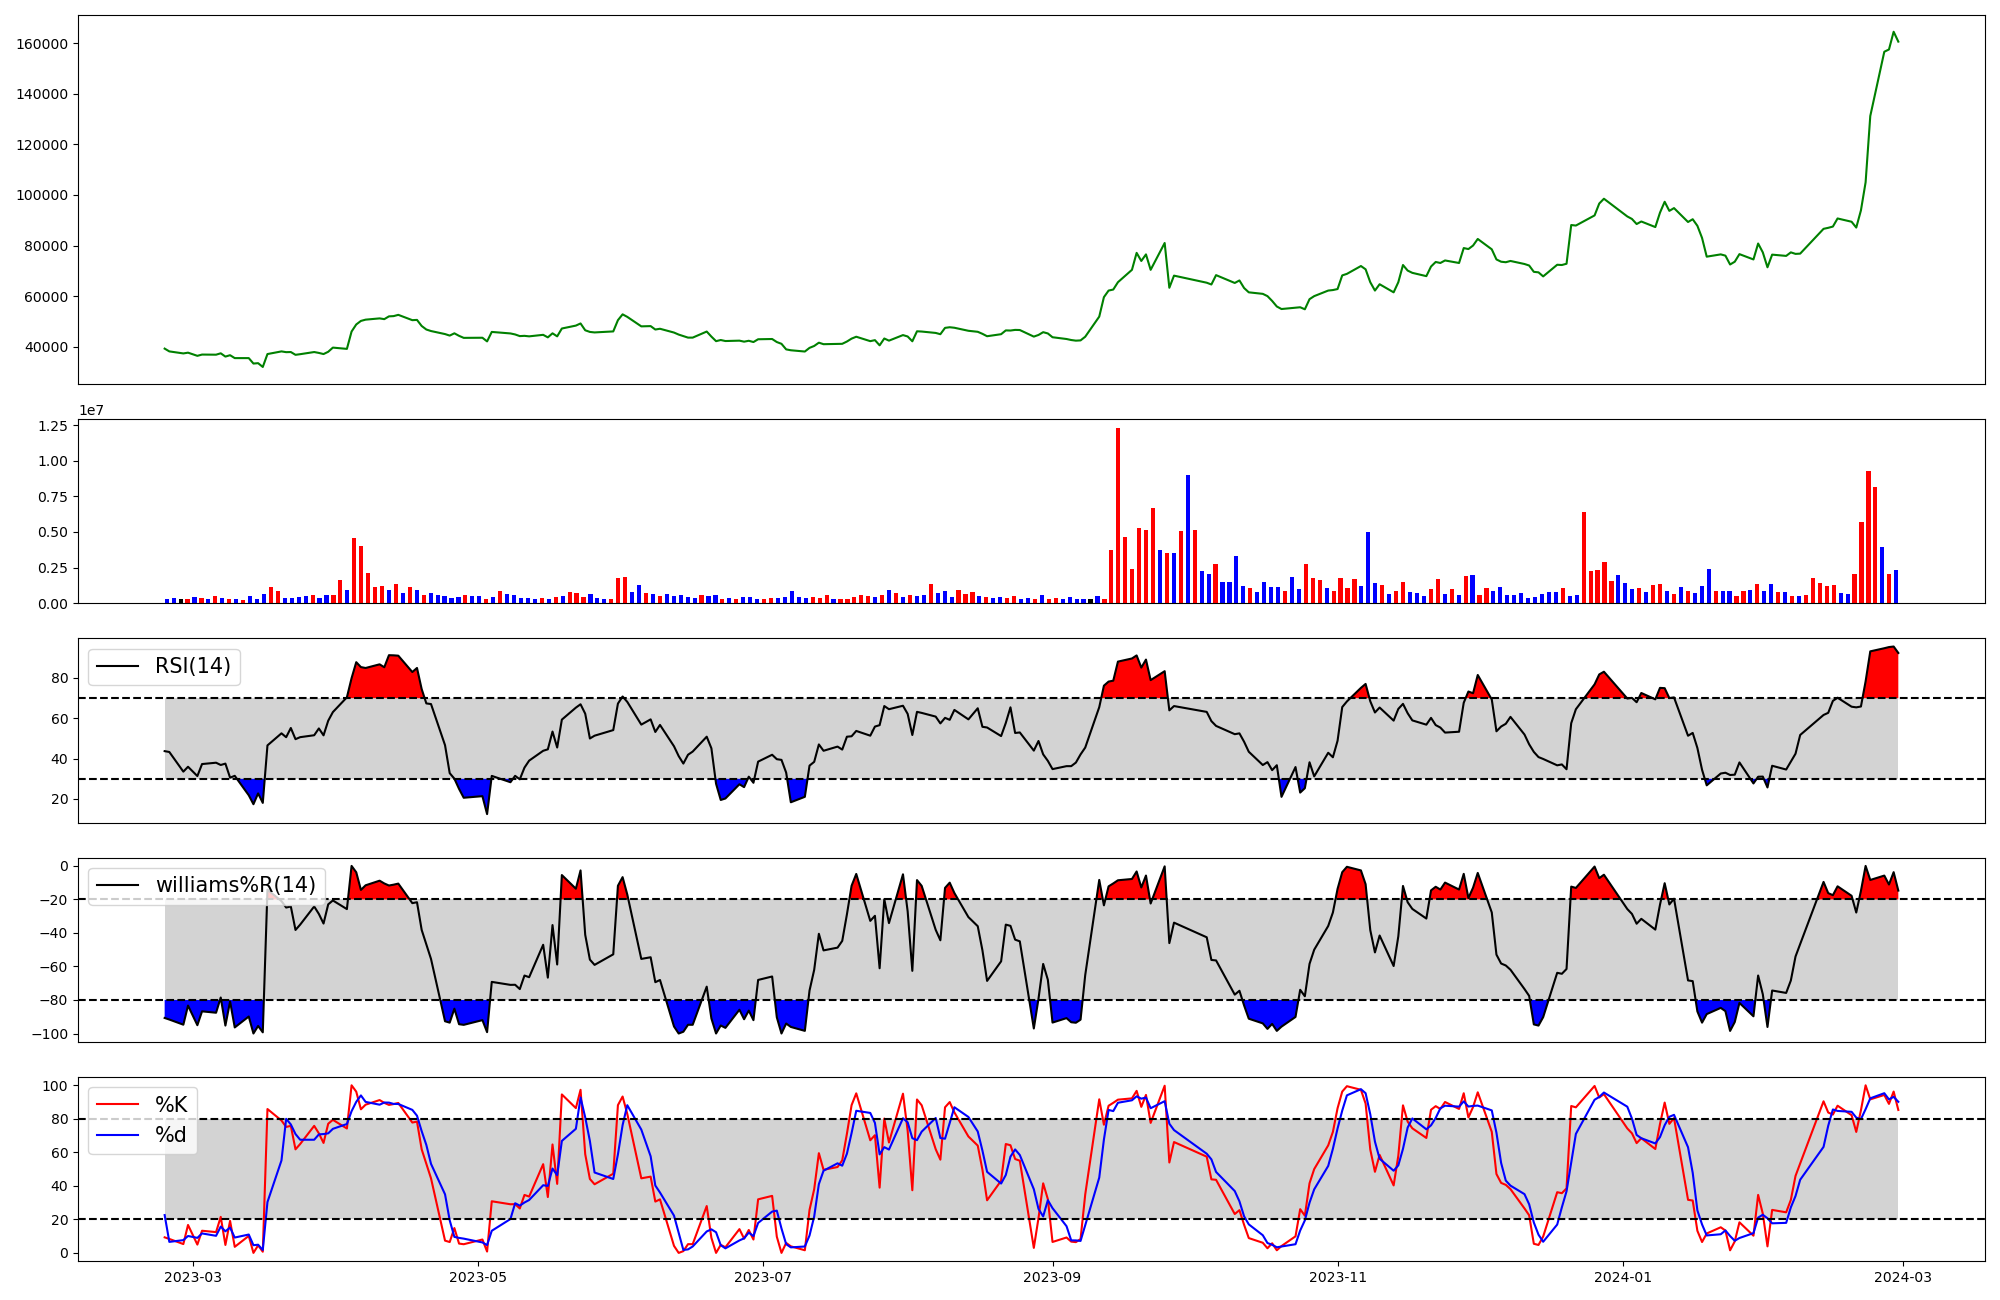Viewport: 2000px width, 1300px height.
Task: Click the tallest red volume bar
Action: tap(1118, 500)
